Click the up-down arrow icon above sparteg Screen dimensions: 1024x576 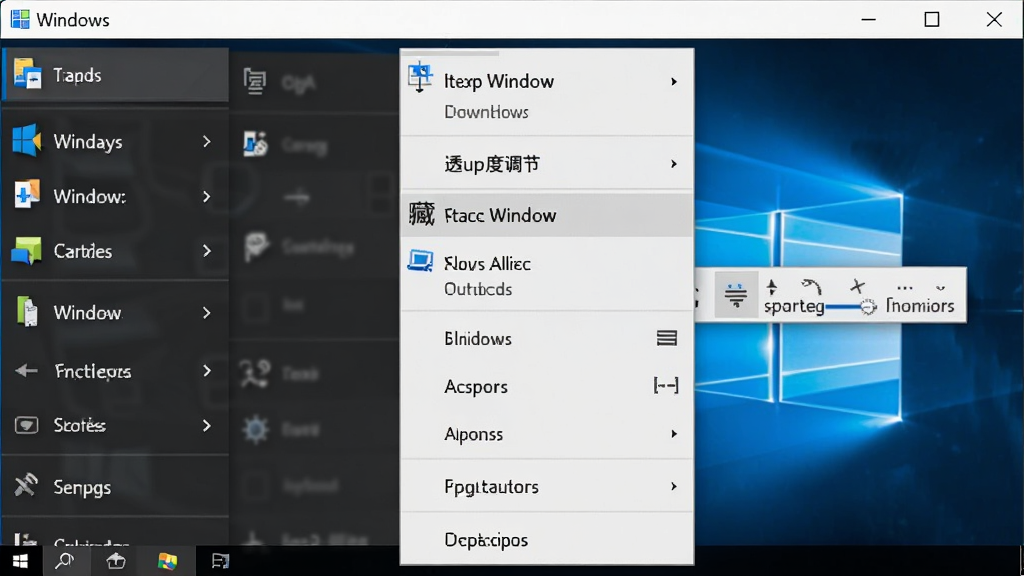click(772, 287)
